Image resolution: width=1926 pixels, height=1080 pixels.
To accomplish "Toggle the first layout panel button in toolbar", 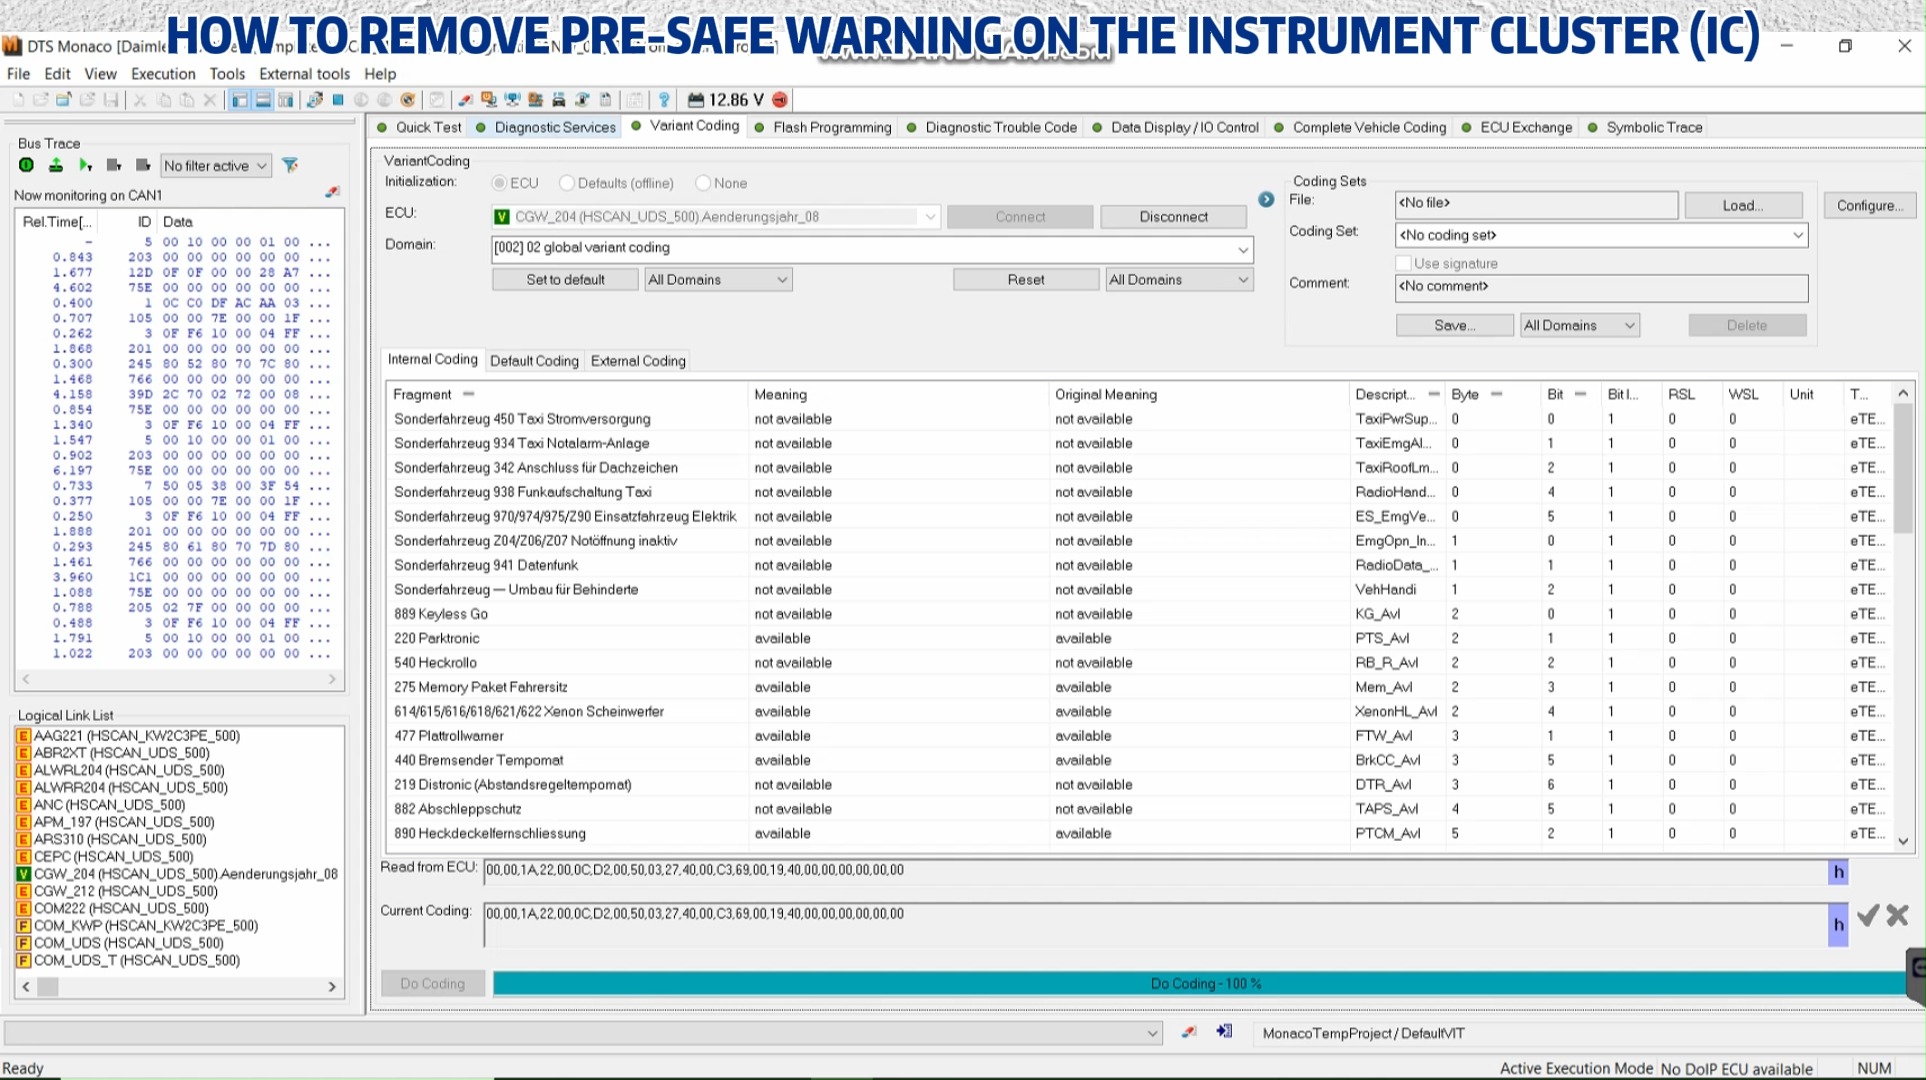I will tap(239, 100).
